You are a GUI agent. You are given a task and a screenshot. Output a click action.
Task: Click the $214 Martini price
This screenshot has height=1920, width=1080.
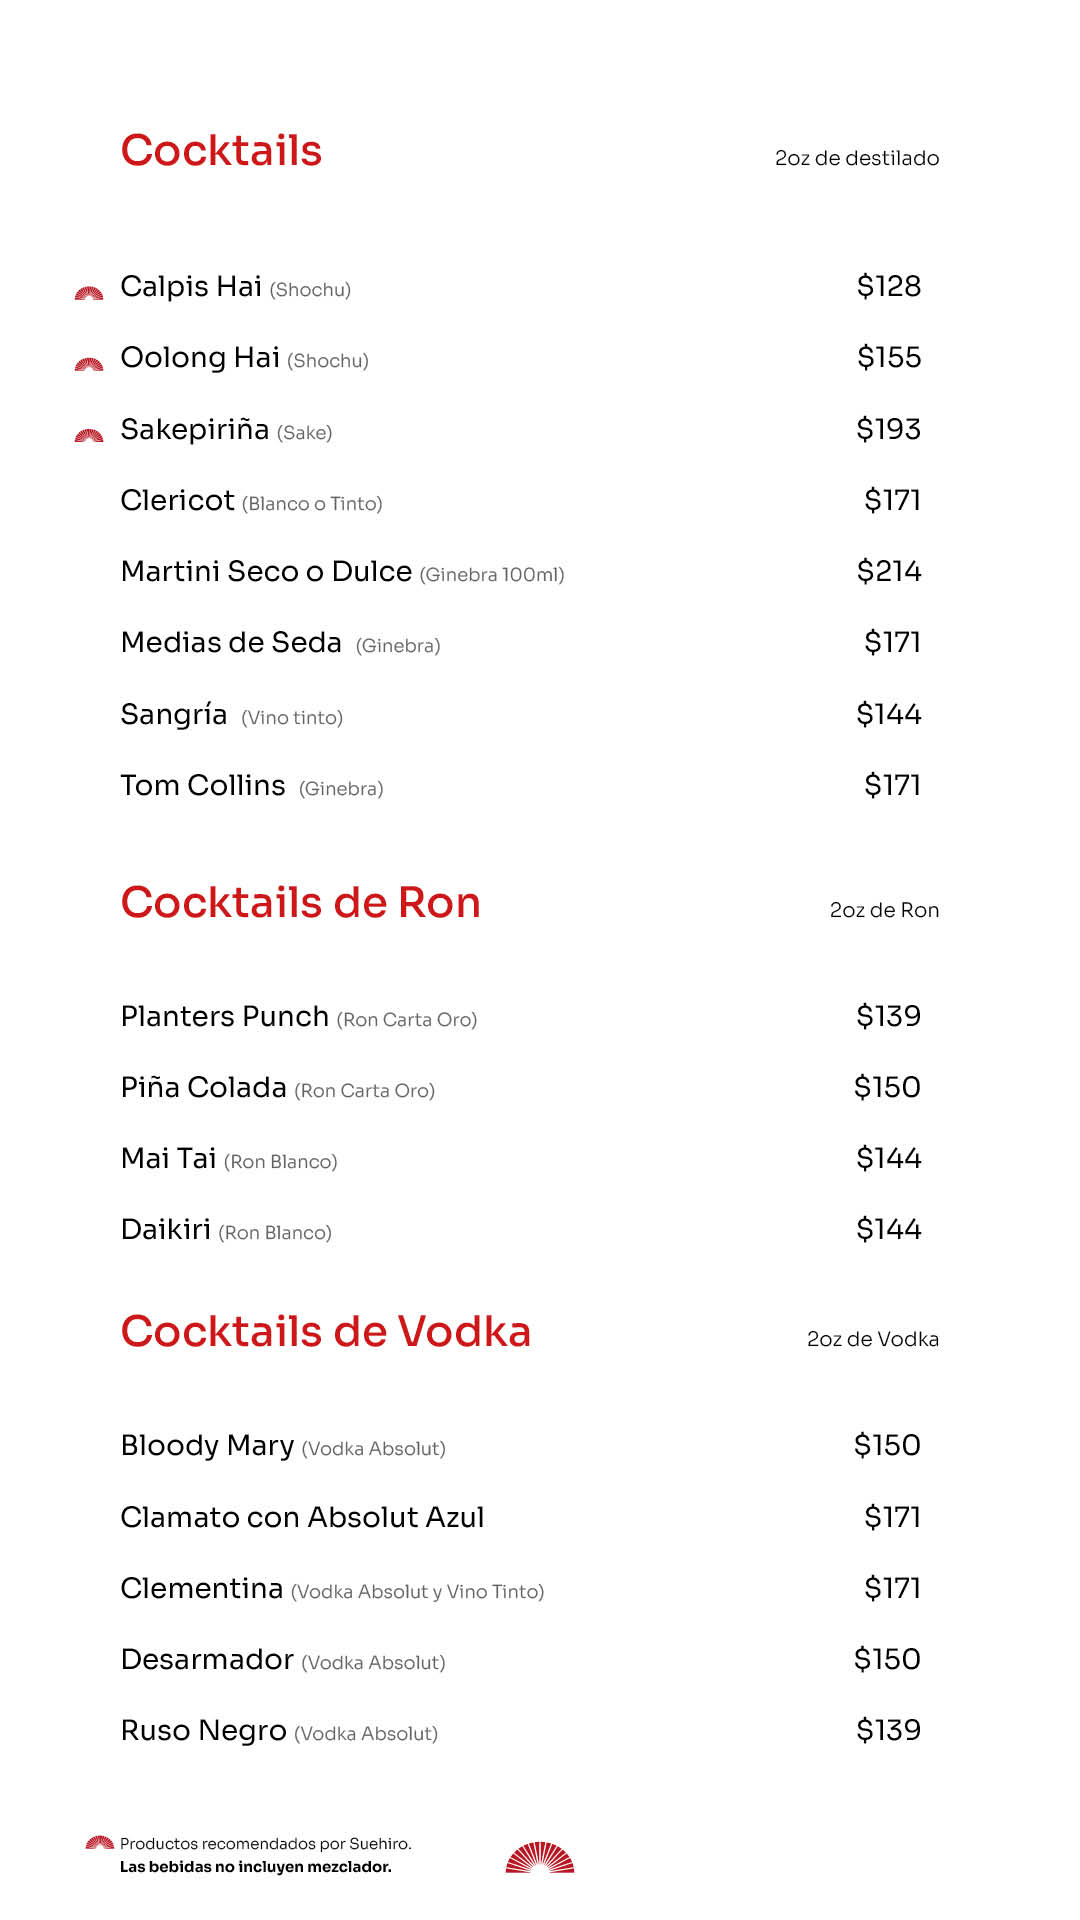(888, 572)
